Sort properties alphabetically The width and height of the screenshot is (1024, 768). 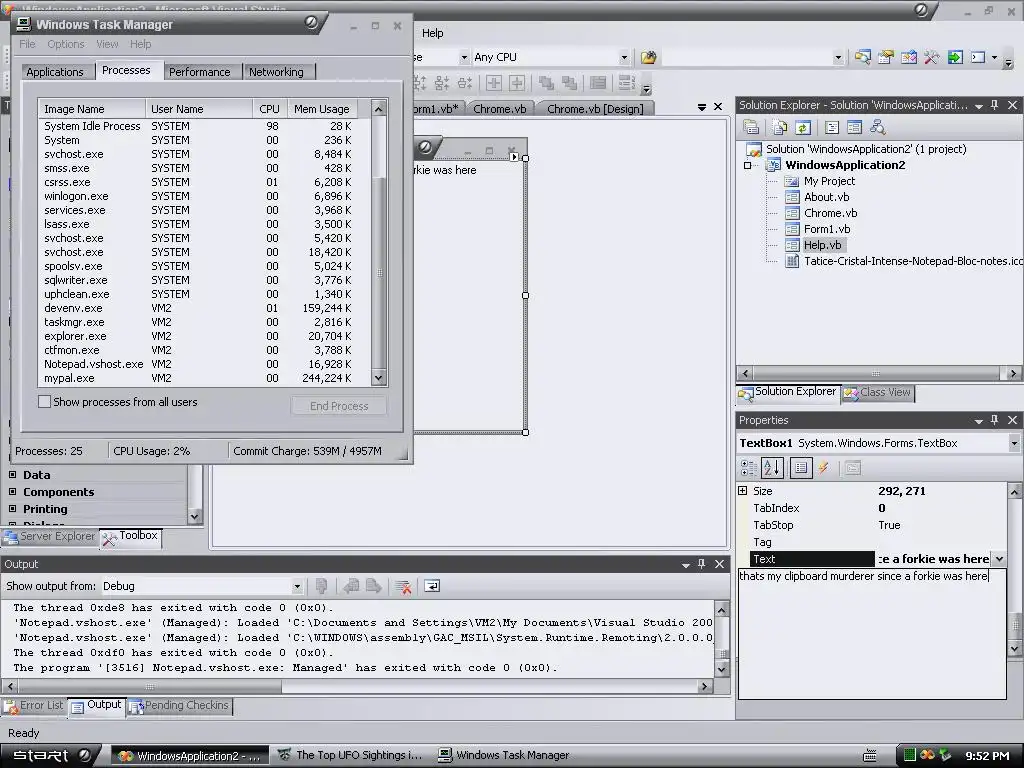click(x=772, y=468)
